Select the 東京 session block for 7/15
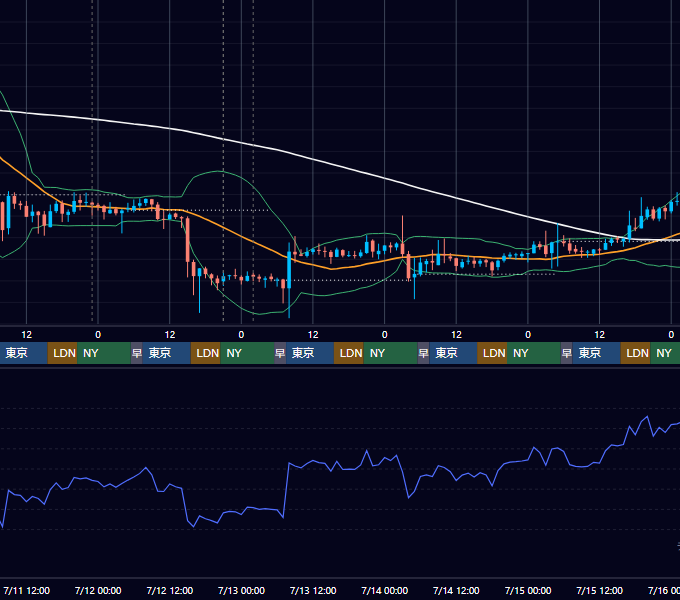Image resolution: width=680 pixels, height=600 pixels. 596,353
